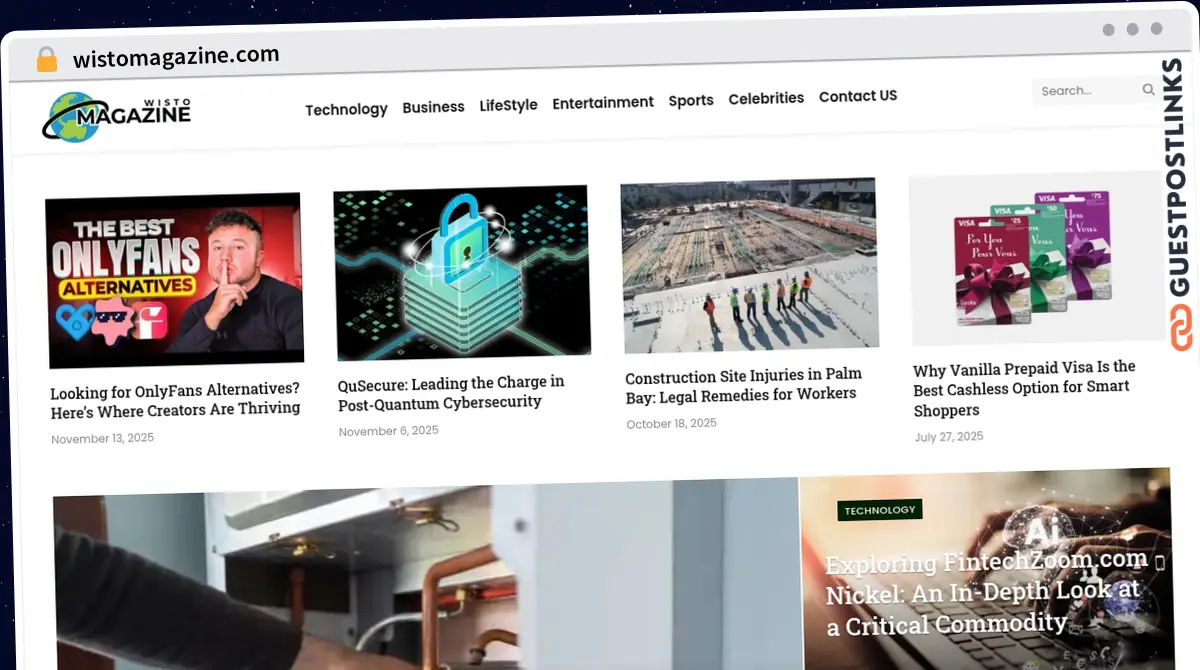Open the QuSecure padlock article thumbnail

[462, 272]
